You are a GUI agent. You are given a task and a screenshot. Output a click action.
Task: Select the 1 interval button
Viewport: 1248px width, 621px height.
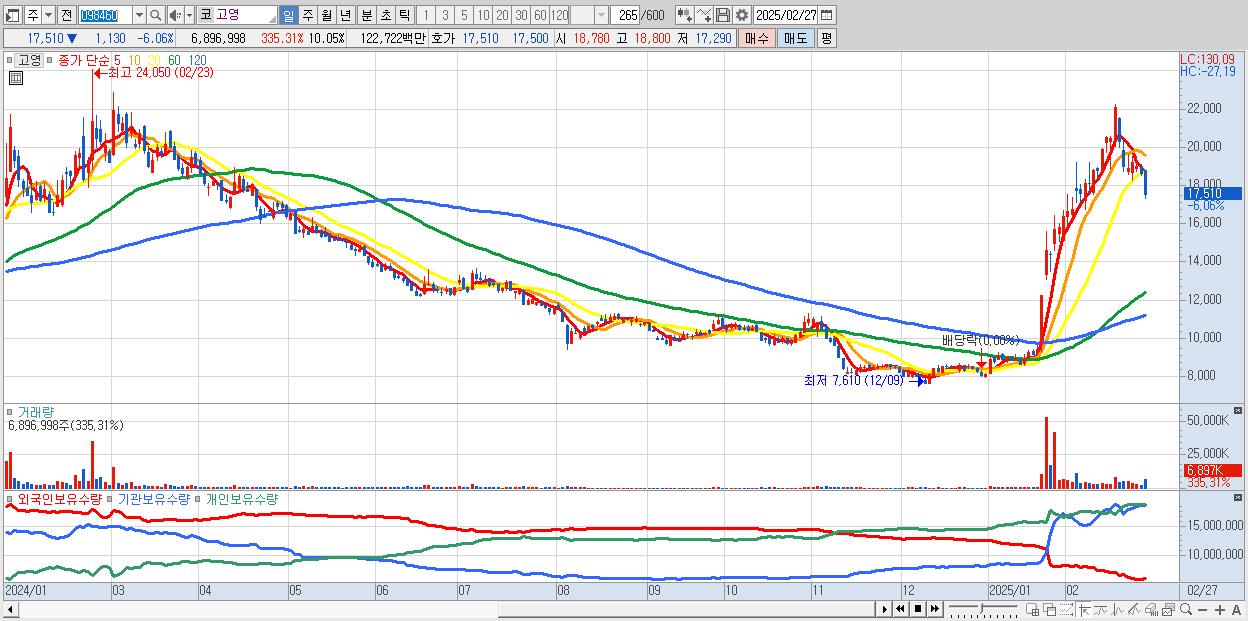(425, 15)
